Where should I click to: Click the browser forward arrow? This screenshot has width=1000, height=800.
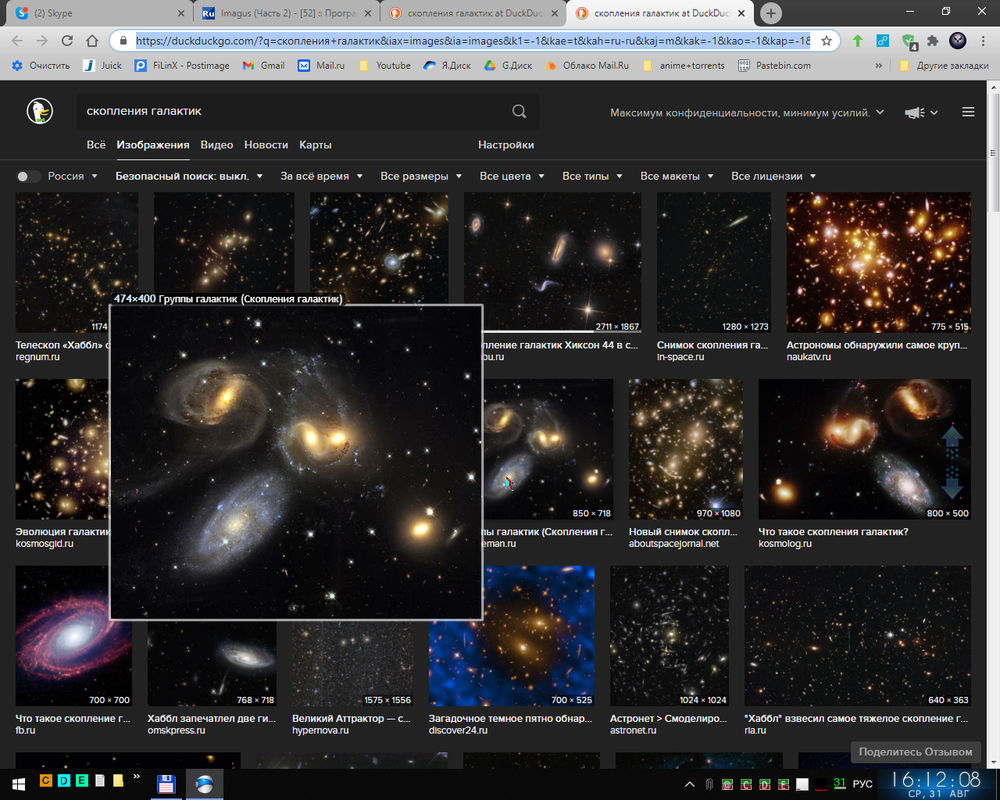point(42,41)
